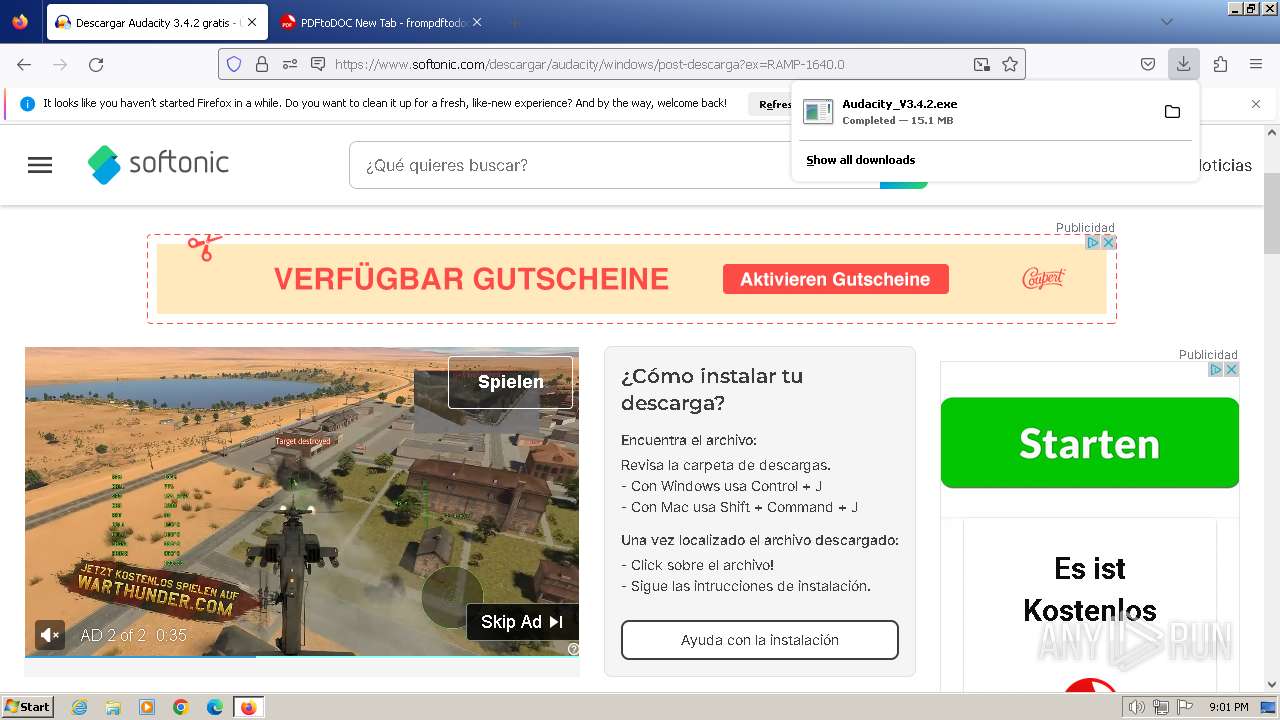
Task: Click the page vertical scrollbar thumb
Action: (x=1272, y=213)
